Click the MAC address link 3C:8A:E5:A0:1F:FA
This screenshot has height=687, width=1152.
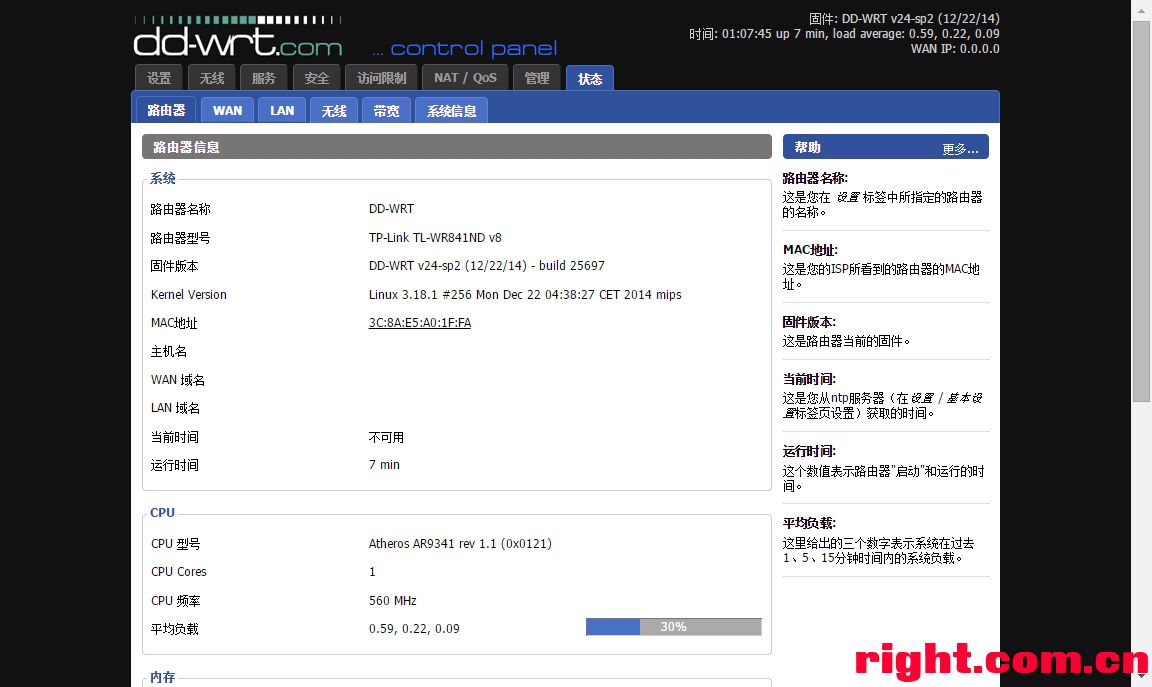pyautogui.click(x=420, y=323)
